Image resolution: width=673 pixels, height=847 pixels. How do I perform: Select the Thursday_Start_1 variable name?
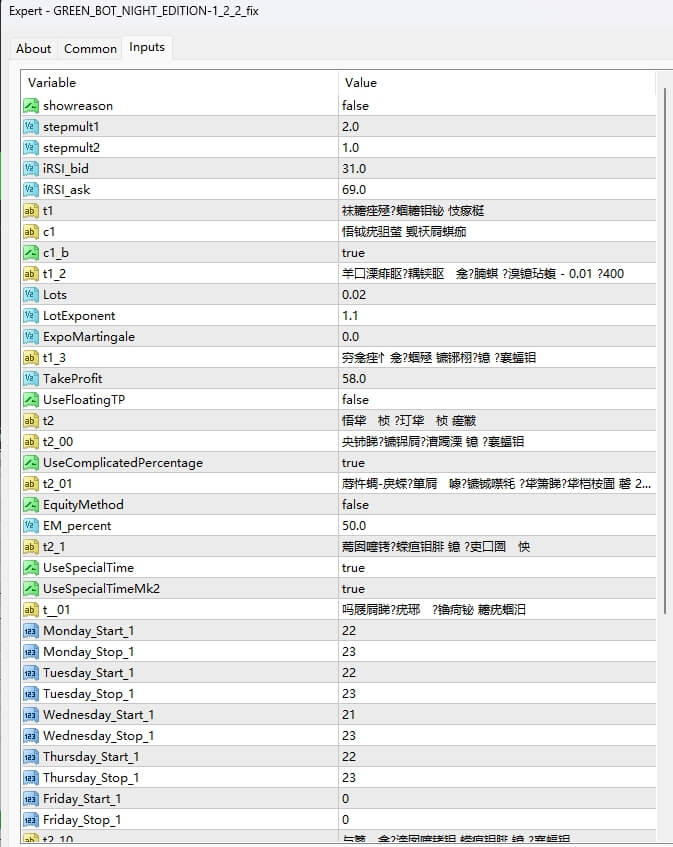click(x=91, y=757)
